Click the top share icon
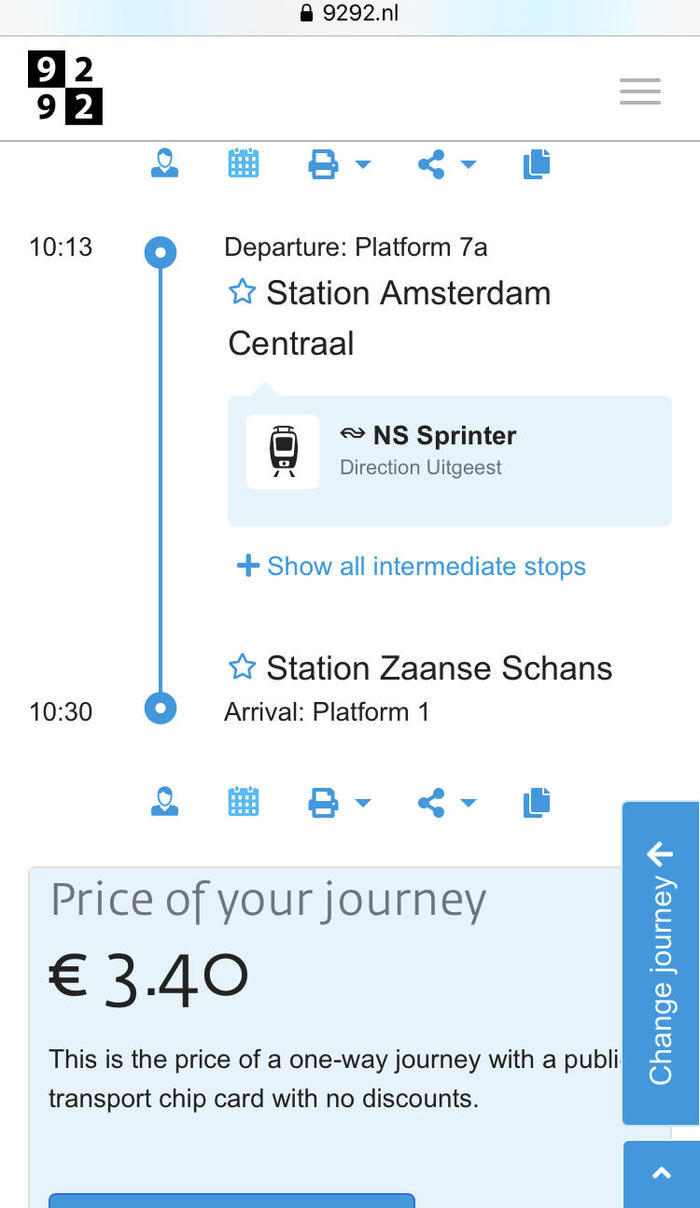 431,164
